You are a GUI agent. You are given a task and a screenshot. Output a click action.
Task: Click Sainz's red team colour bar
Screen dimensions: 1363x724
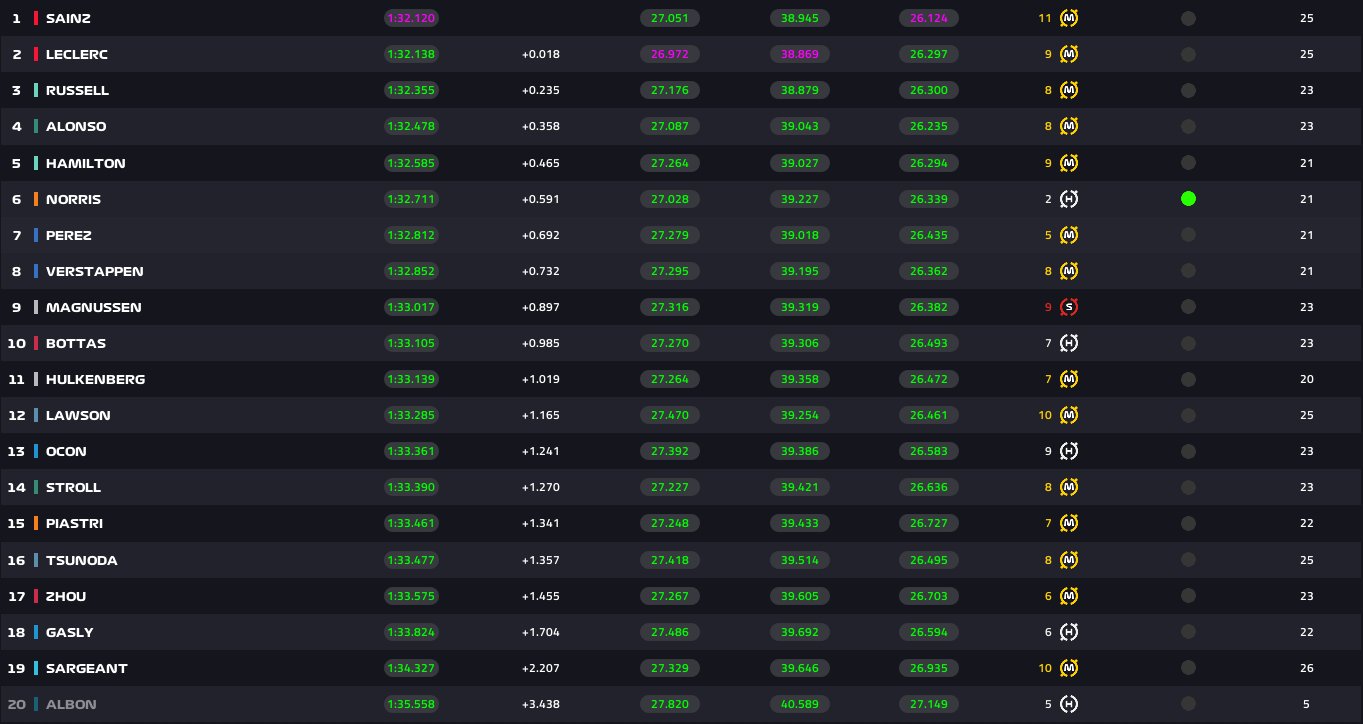[x=36, y=18]
